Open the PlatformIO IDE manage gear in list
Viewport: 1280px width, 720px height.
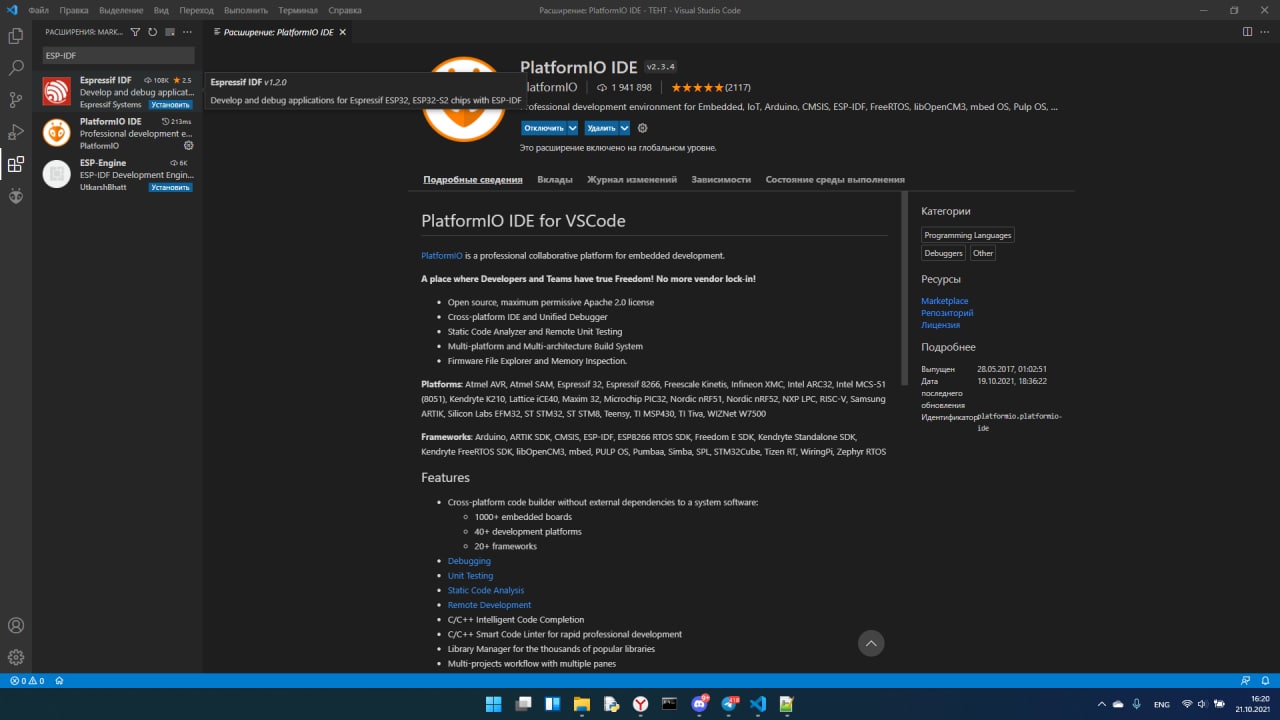tap(188, 146)
